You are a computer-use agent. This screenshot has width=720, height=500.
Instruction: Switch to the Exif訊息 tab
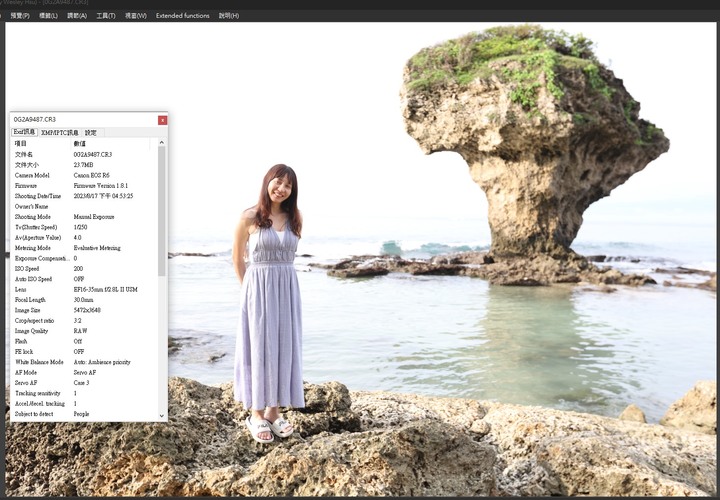tap(24, 132)
